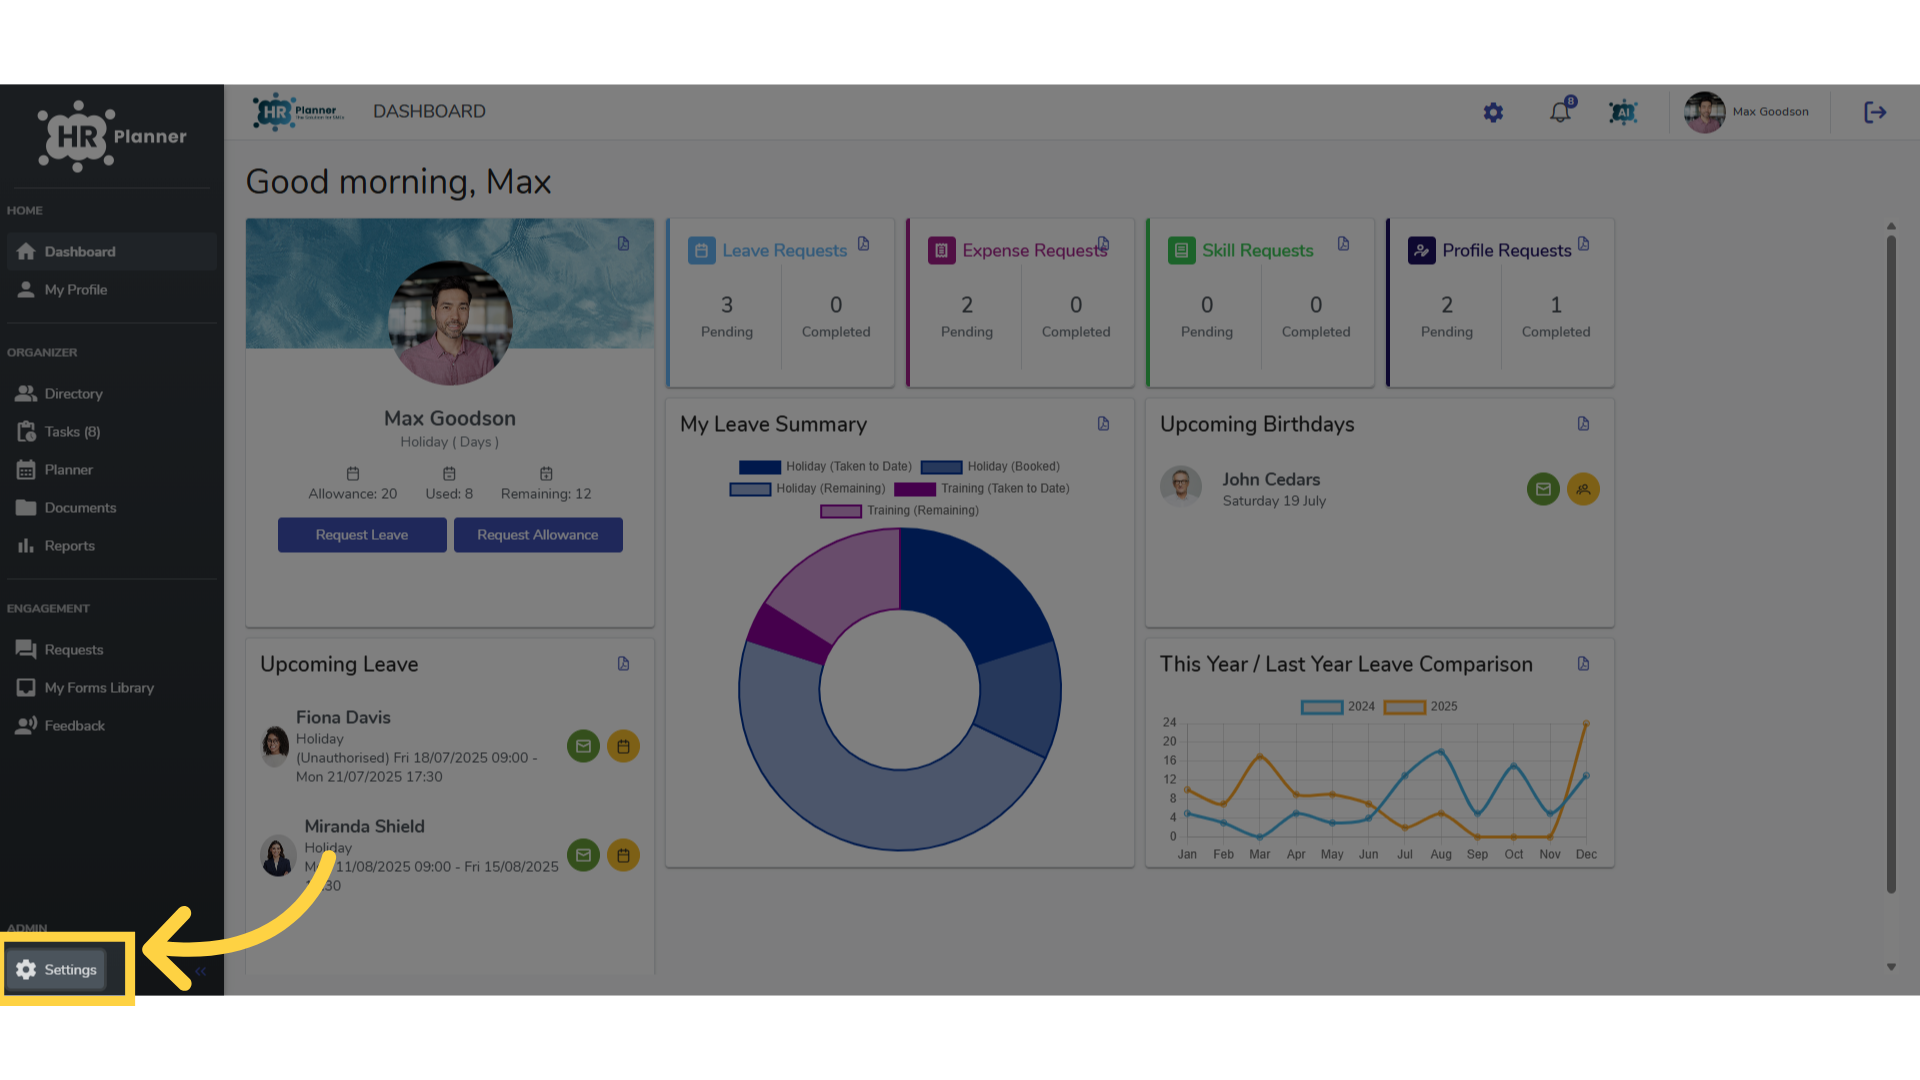The width and height of the screenshot is (1920, 1080).
Task: Click the dashboard vertical scrollbar
Action: [x=1891, y=565]
